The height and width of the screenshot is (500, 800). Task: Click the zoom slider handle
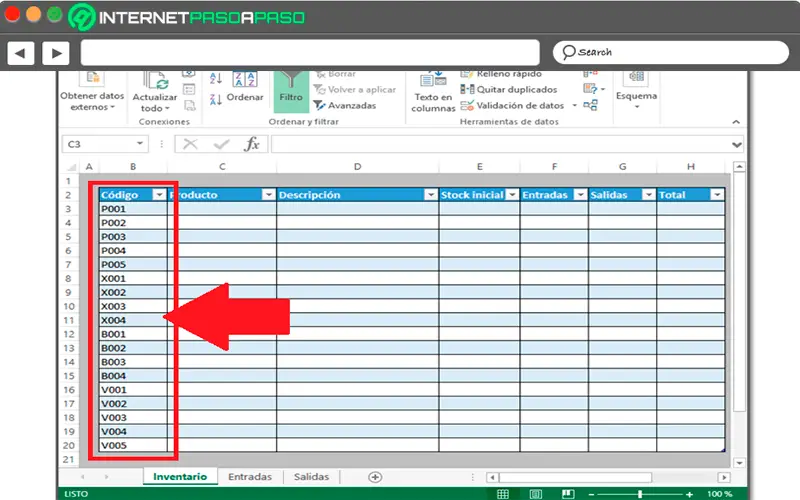pyautogui.click(x=640, y=494)
